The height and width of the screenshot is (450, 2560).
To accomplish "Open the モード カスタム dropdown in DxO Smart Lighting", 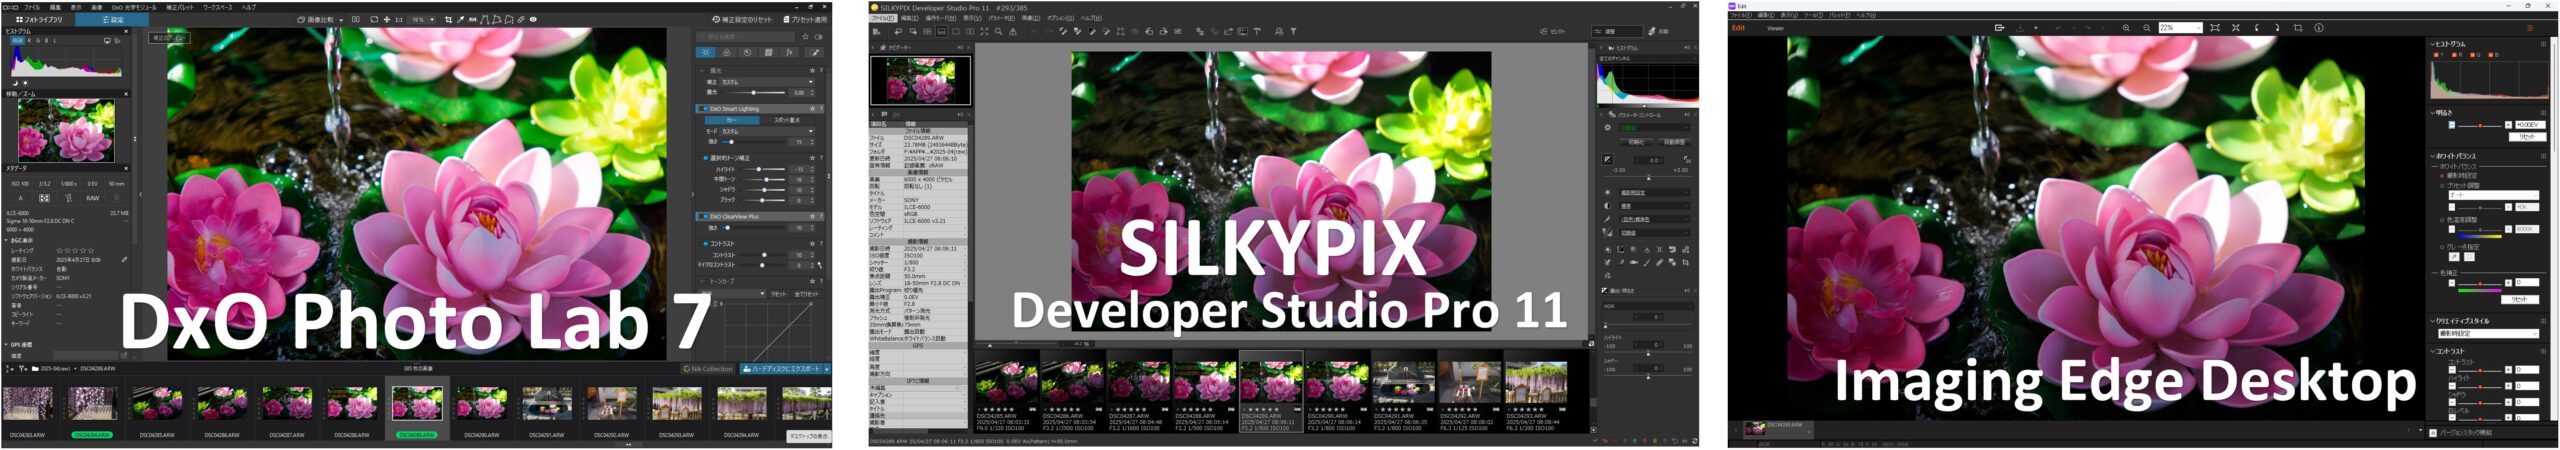I will click(x=767, y=131).
